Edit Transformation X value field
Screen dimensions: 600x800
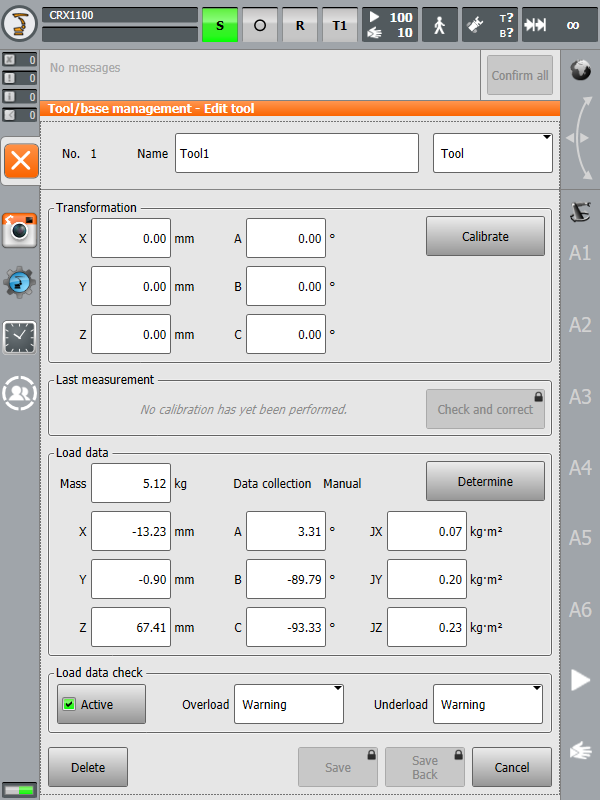tap(131, 238)
